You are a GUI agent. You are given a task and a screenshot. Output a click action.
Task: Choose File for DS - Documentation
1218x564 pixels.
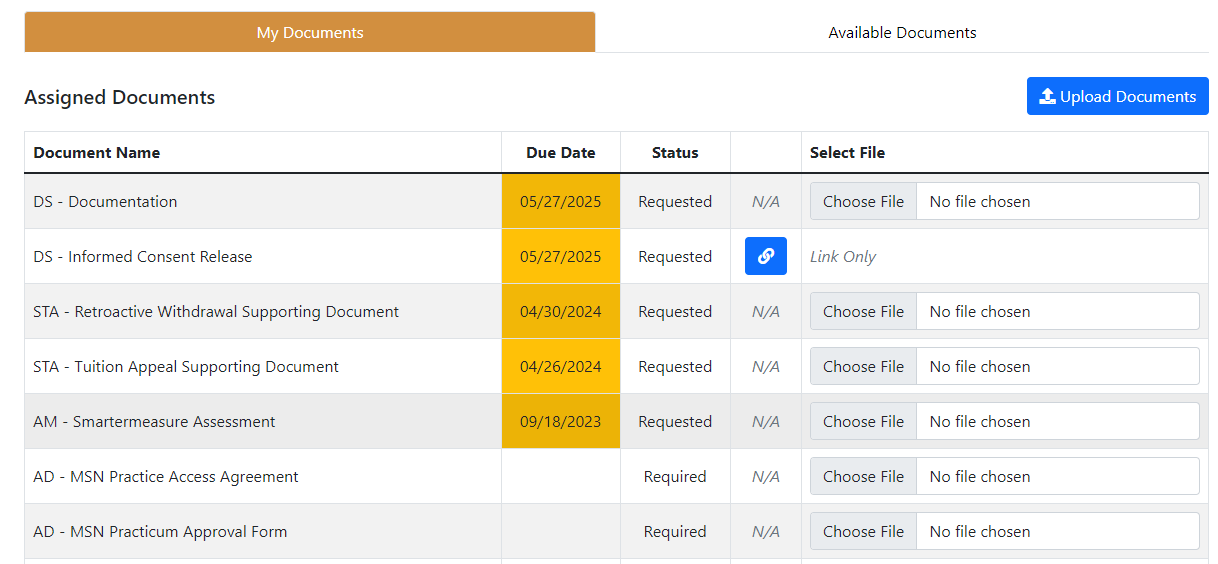pos(863,202)
